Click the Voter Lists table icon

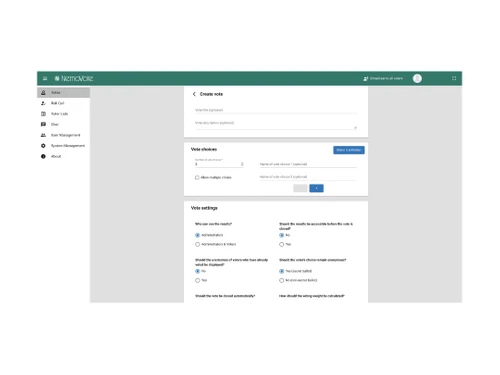pos(43,114)
